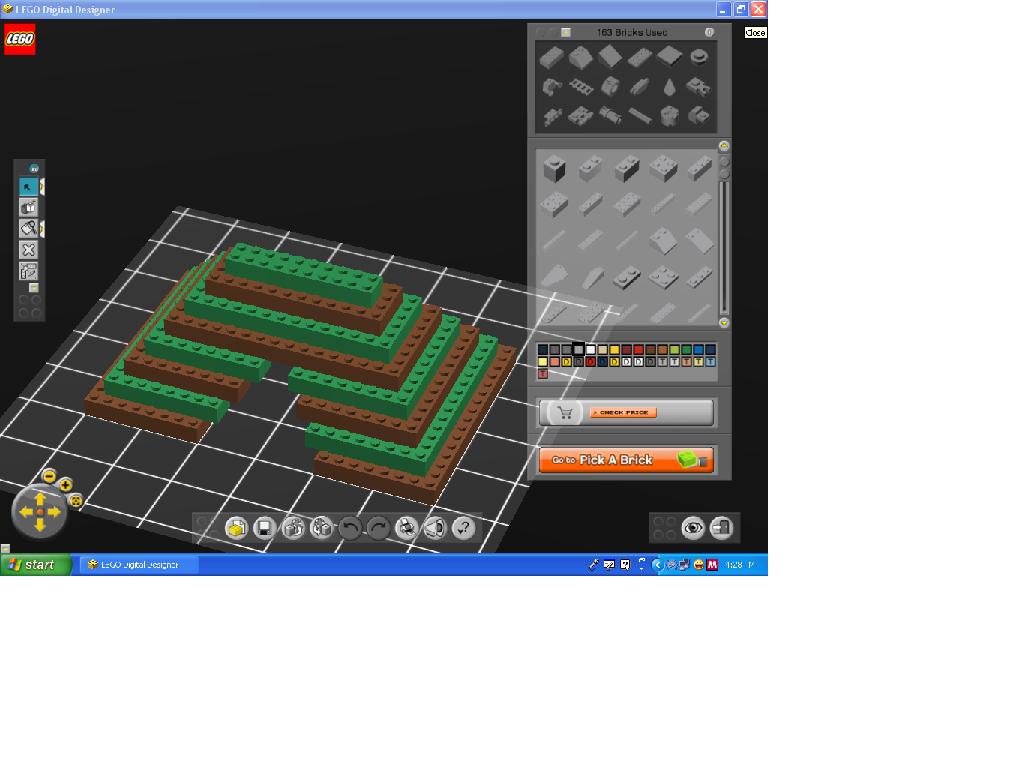This screenshot has width=1024, height=768.
Task: Pick the white color swatch
Action: click(590, 350)
